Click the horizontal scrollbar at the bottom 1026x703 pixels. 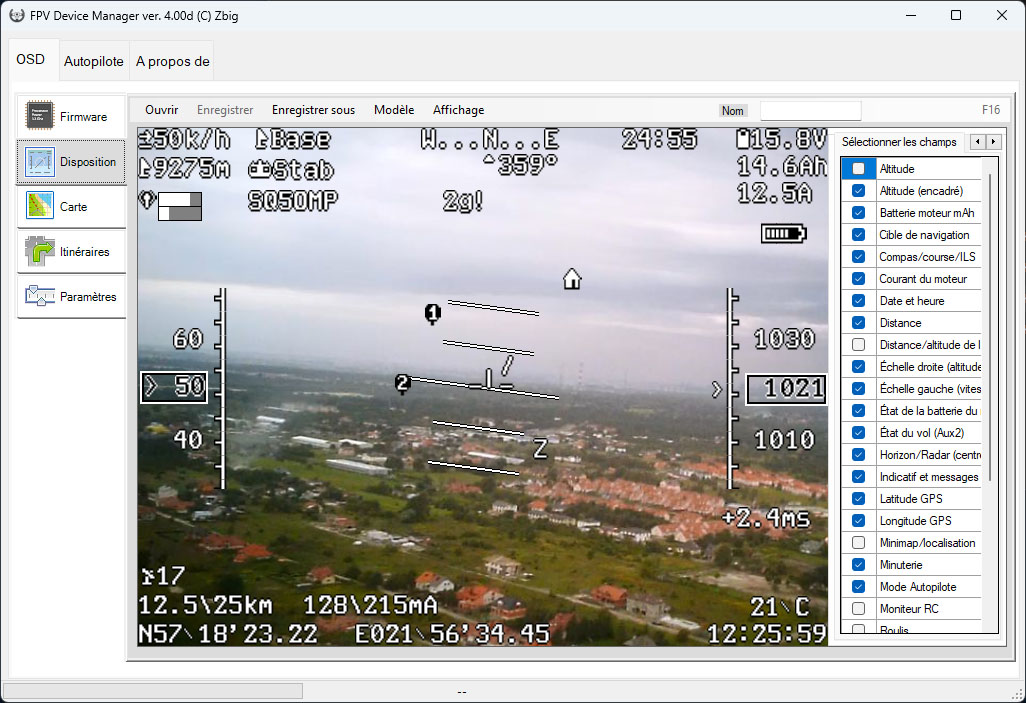click(x=155, y=690)
